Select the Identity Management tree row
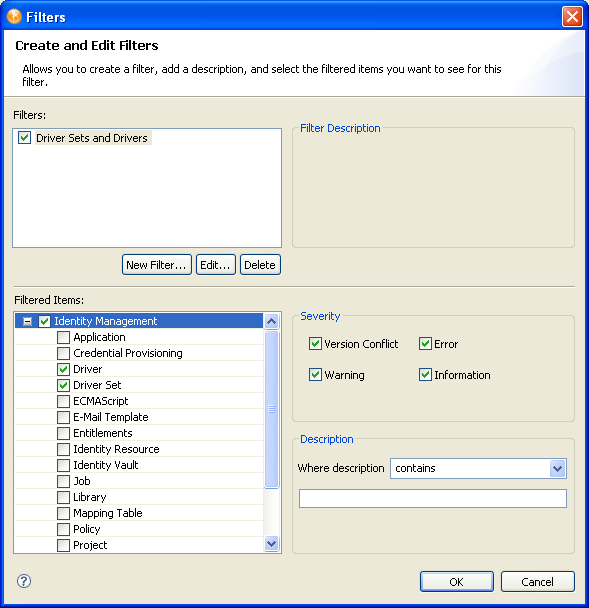 tap(139, 321)
